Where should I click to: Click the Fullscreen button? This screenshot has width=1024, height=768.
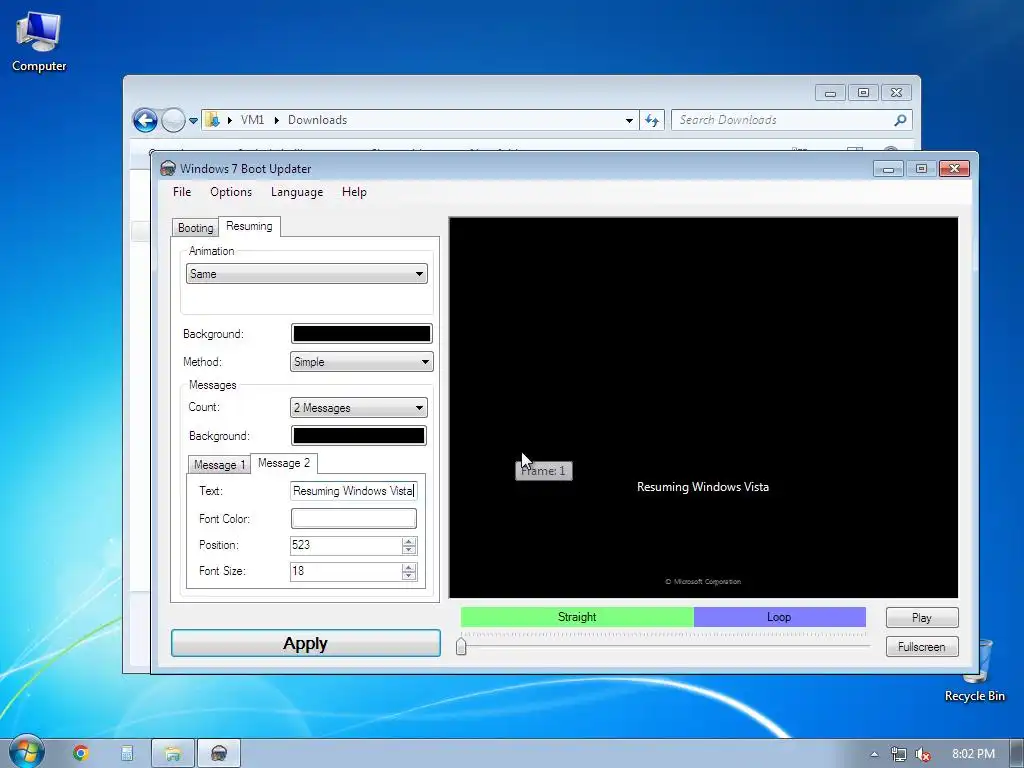tap(921, 647)
